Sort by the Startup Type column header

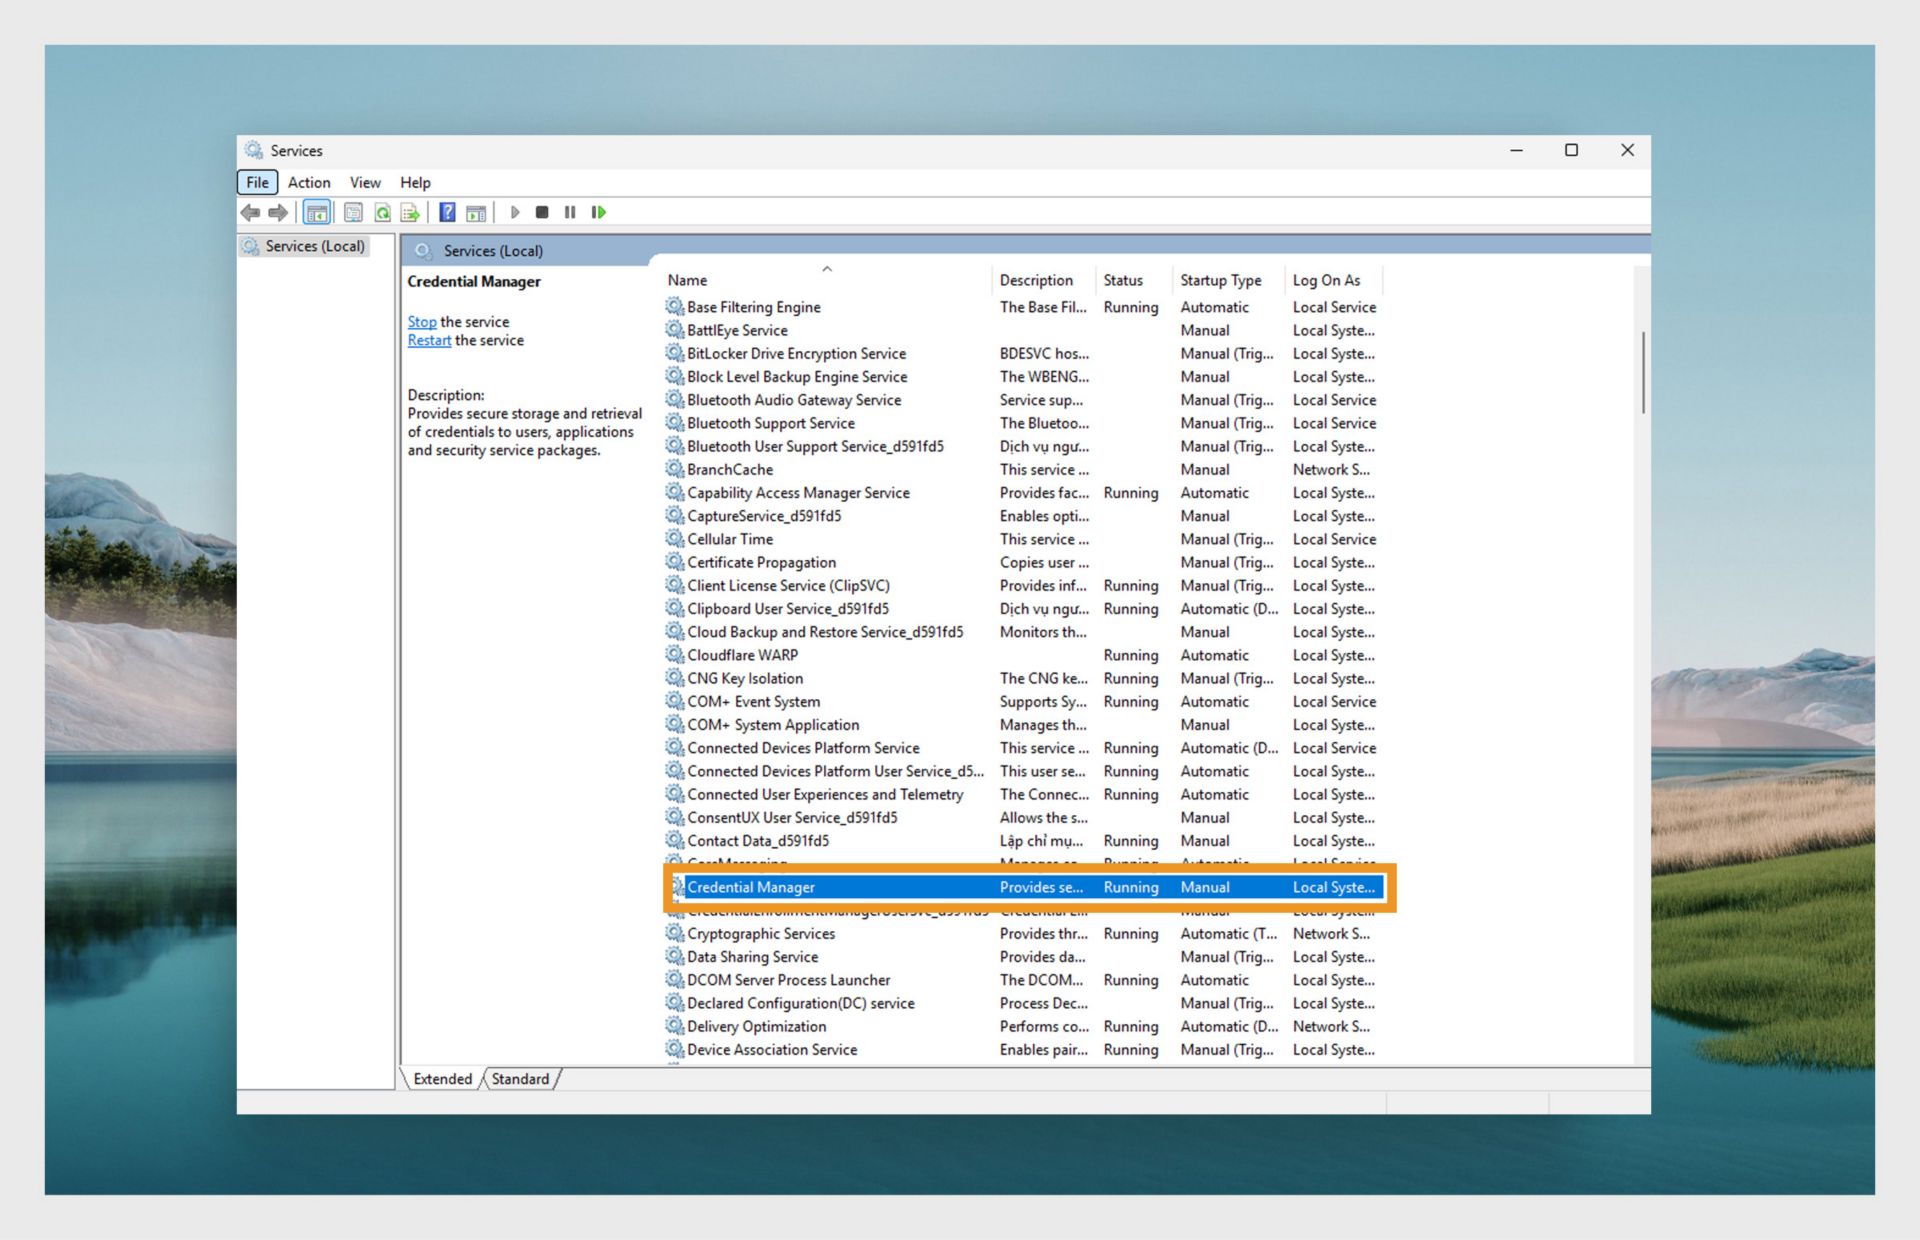pyautogui.click(x=1220, y=280)
